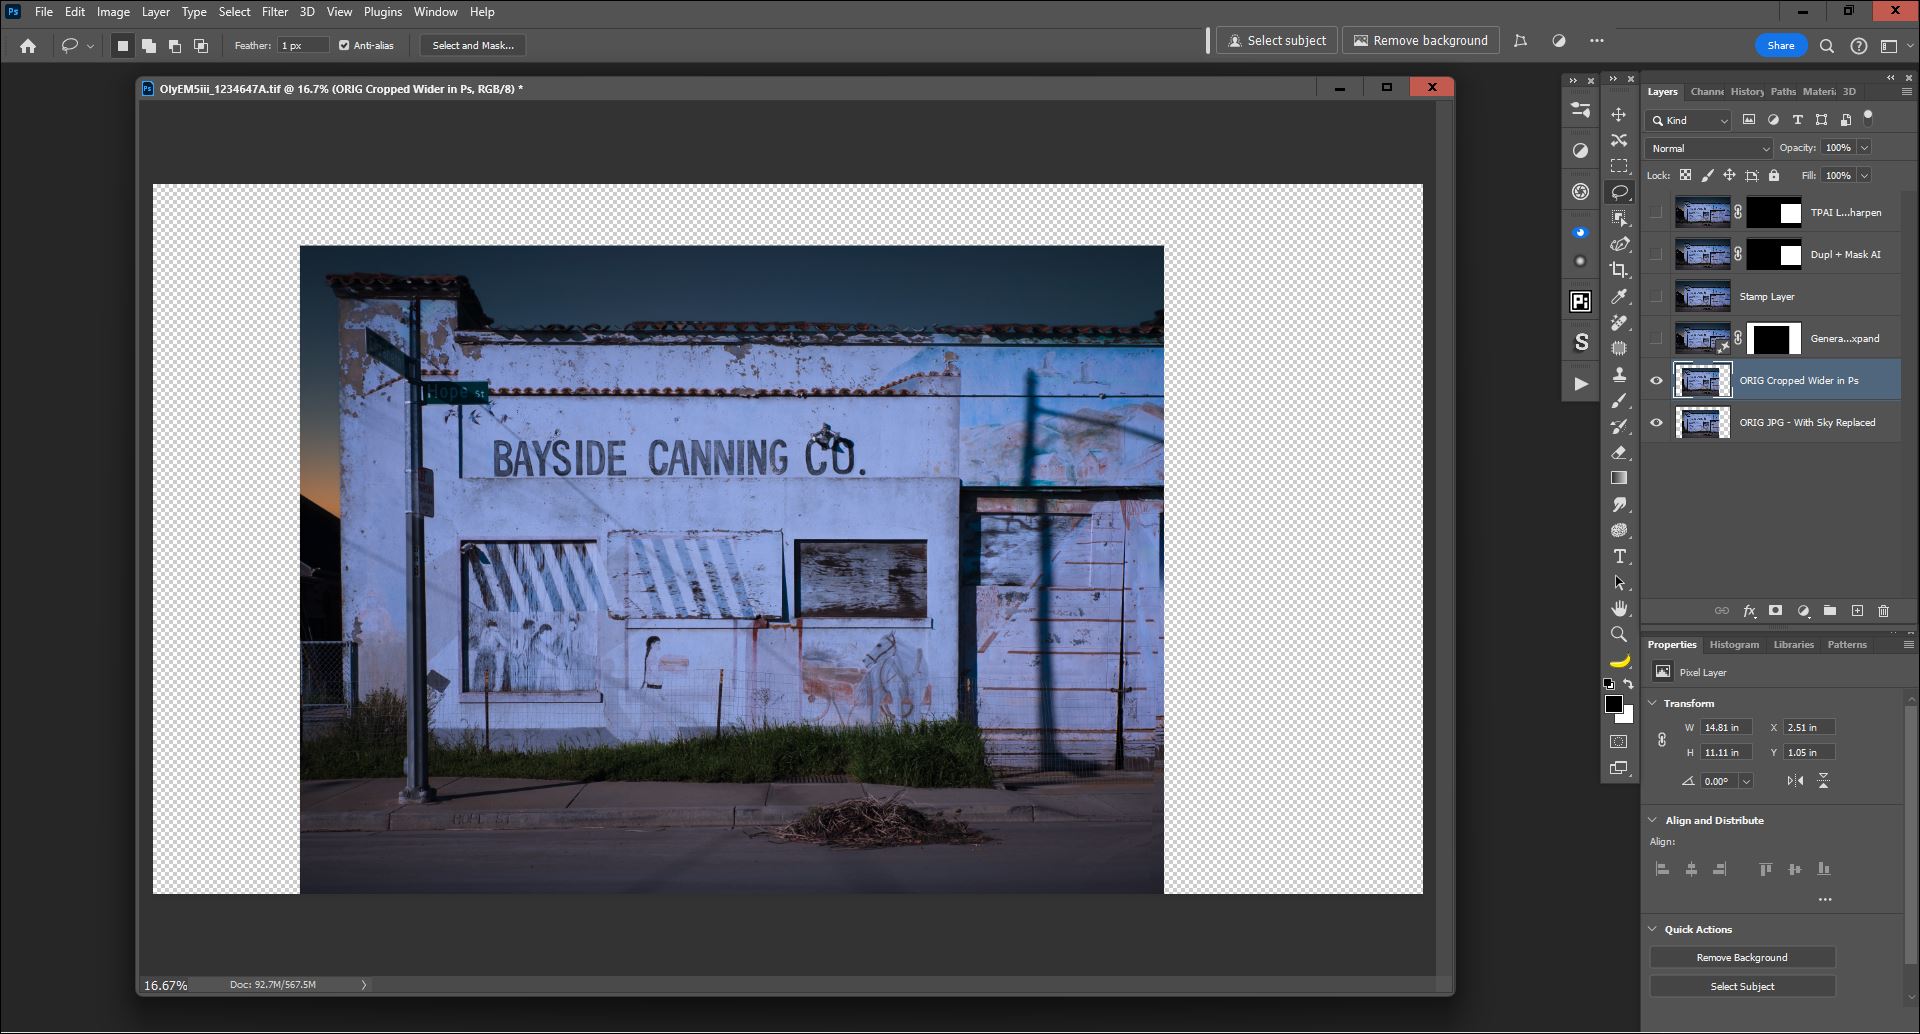Click the Select and Mask button

point(473,46)
